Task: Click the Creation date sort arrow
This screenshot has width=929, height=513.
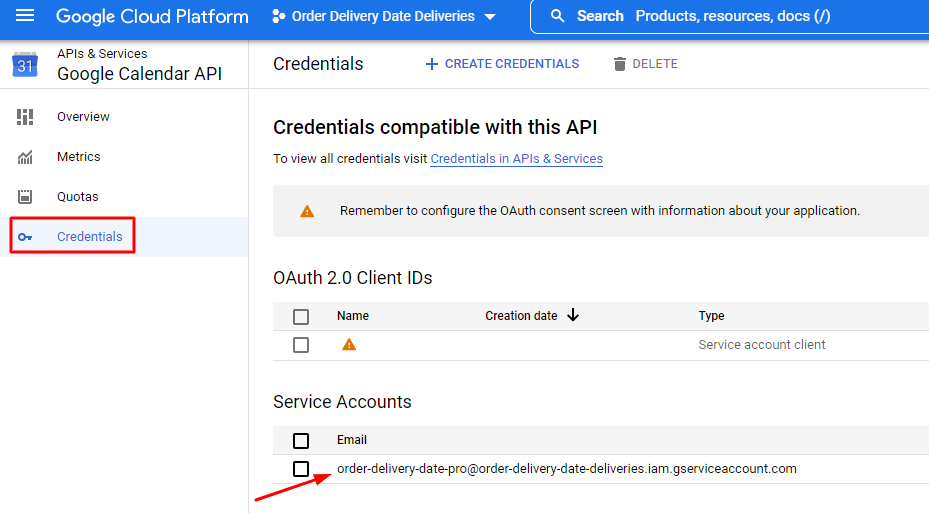Action: coord(572,315)
